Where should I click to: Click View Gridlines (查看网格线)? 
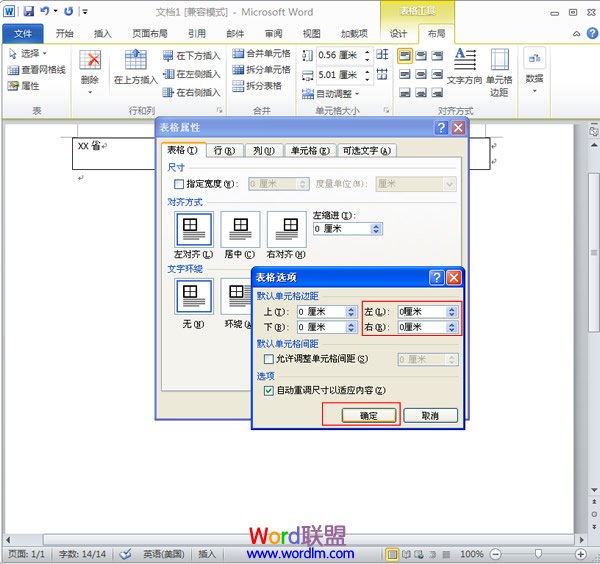point(37,70)
